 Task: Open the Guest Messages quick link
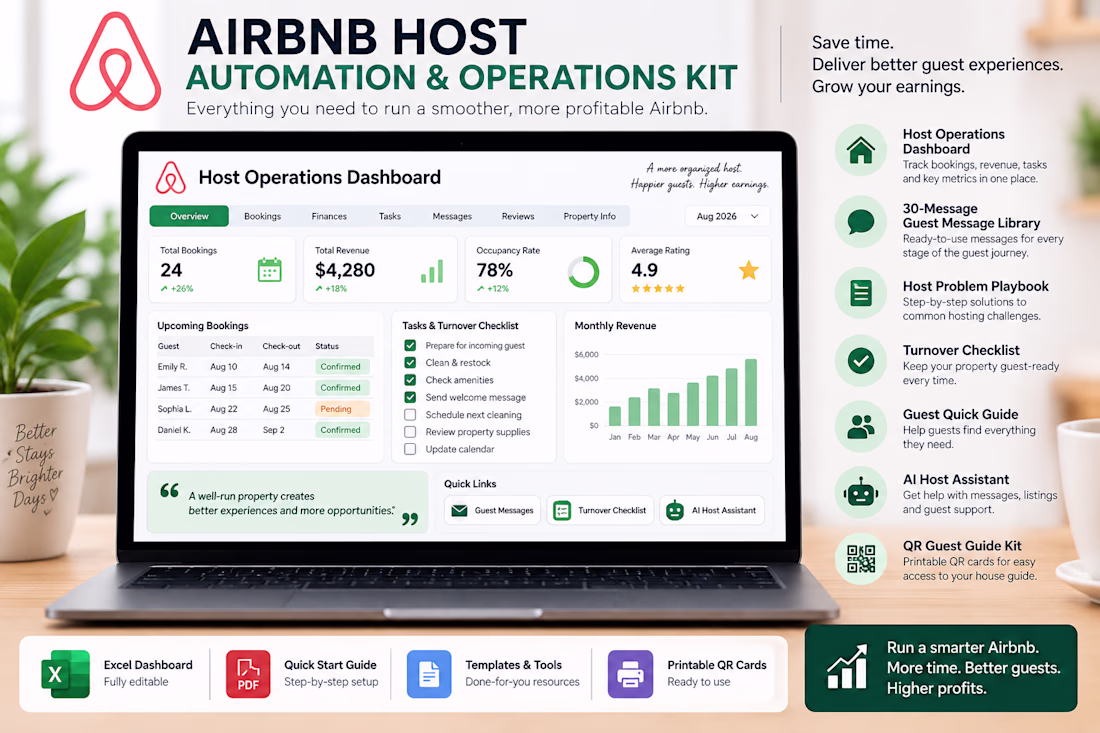point(492,511)
